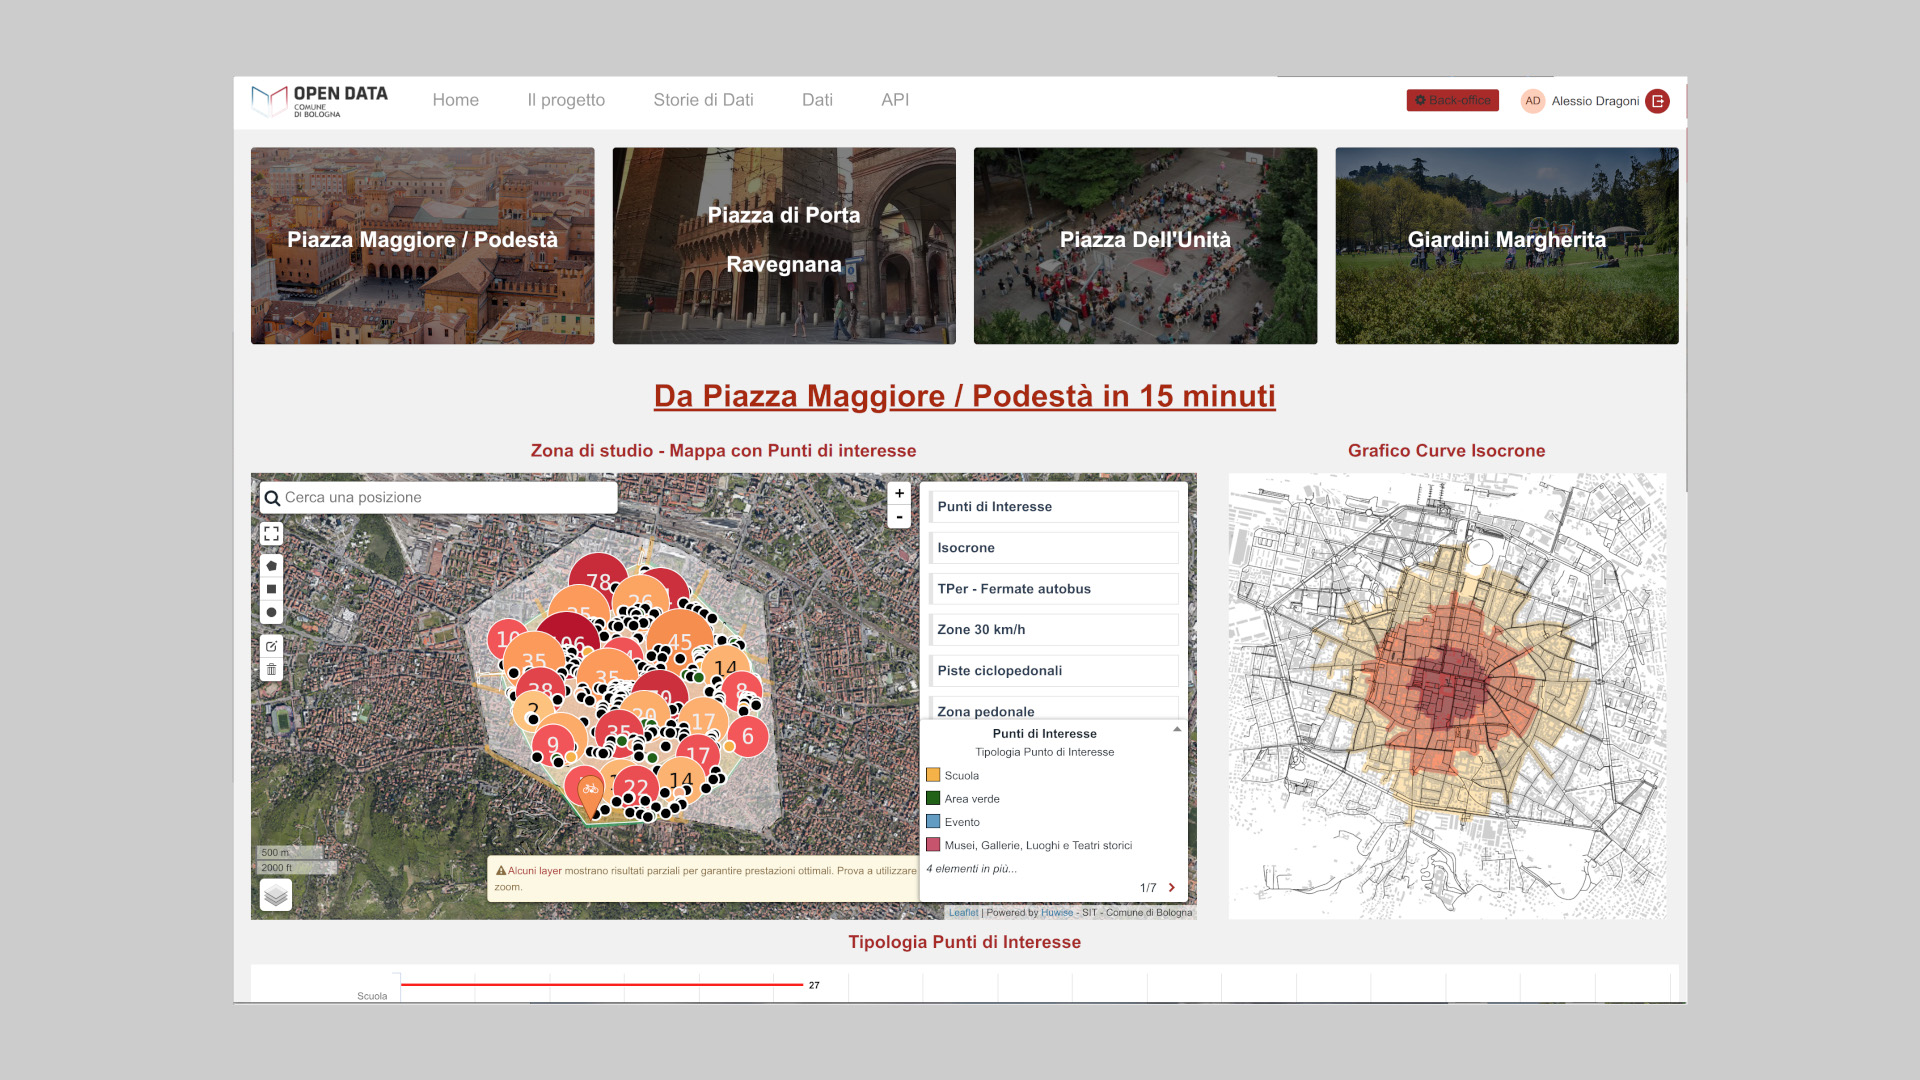This screenshot has height=1080, width=1920.
Task: Click the Back-office button
Action: 1452,100
